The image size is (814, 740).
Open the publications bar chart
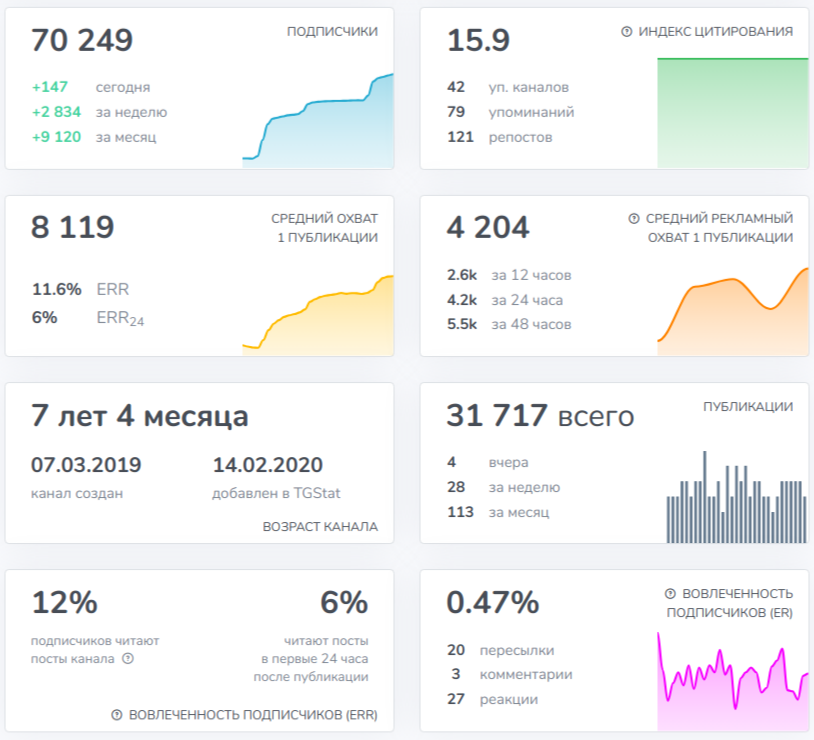pos(737,497)
